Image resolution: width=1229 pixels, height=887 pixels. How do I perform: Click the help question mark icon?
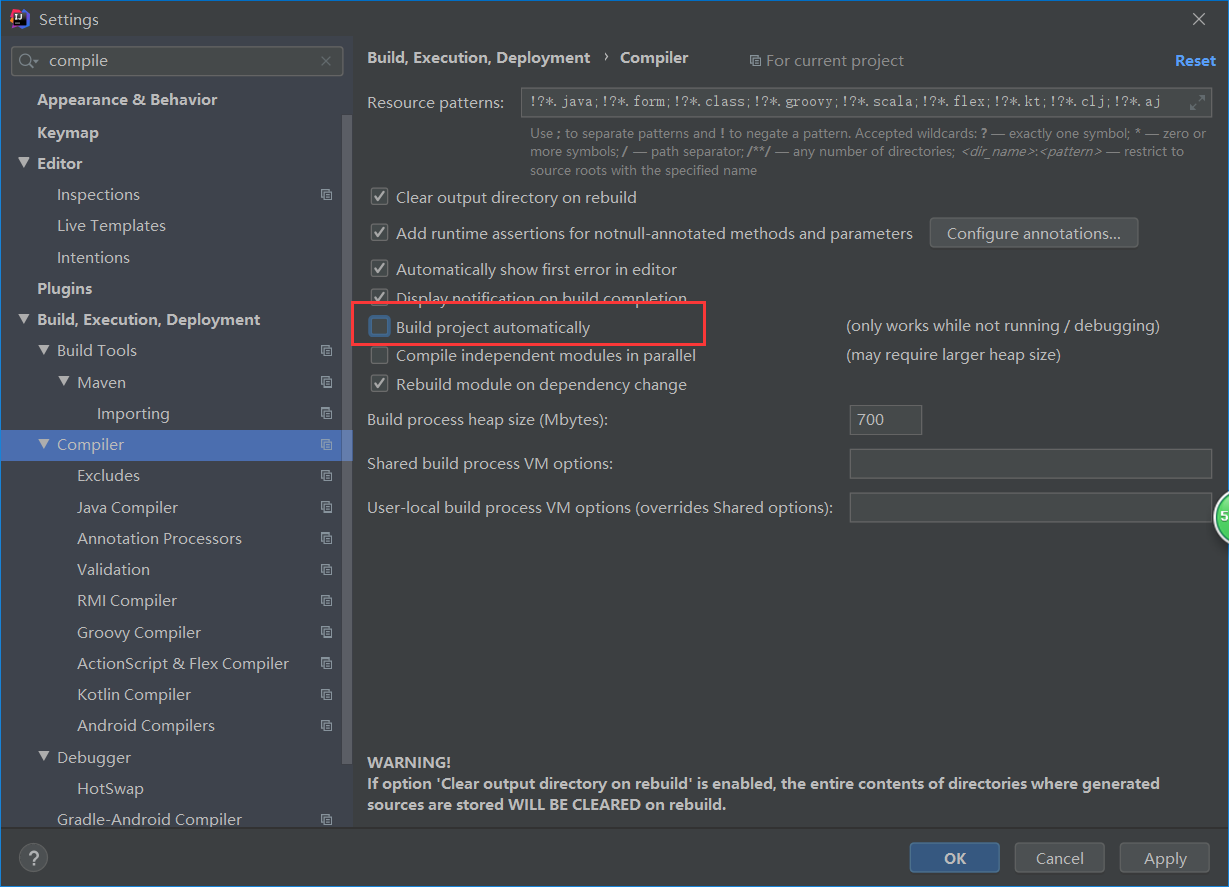click(x=33, y=857)
